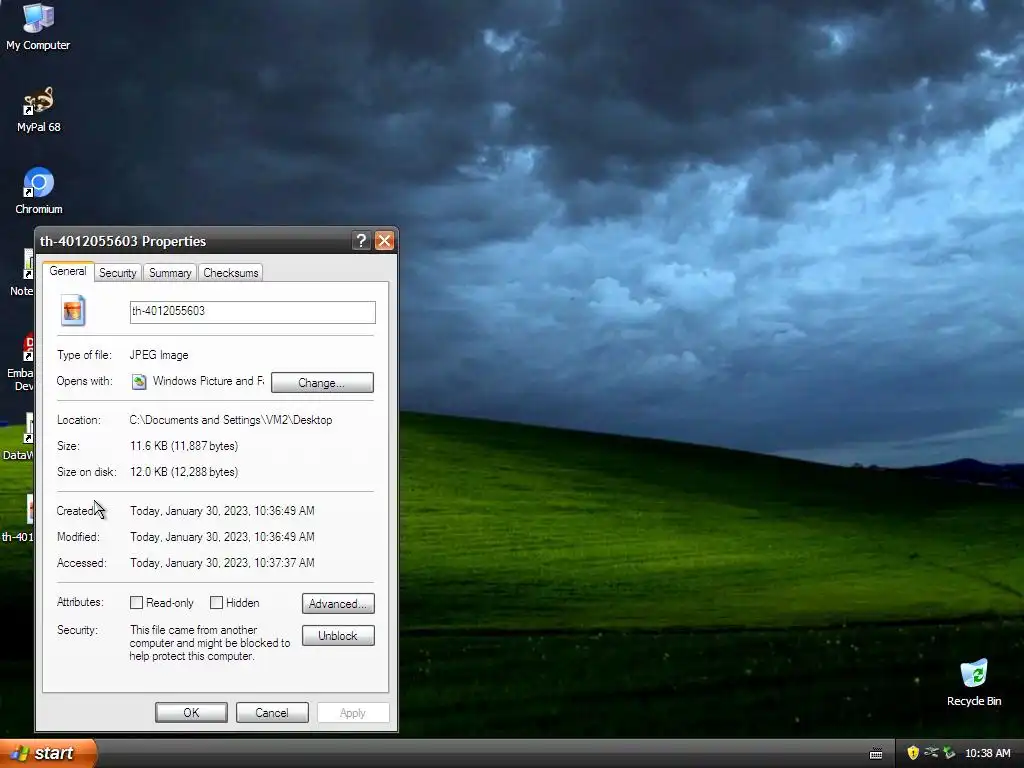The height and width of the screenshot is (768, 1024).
Task: Select the partially hidden Note desktop shortcut
Action: point(23,273)
